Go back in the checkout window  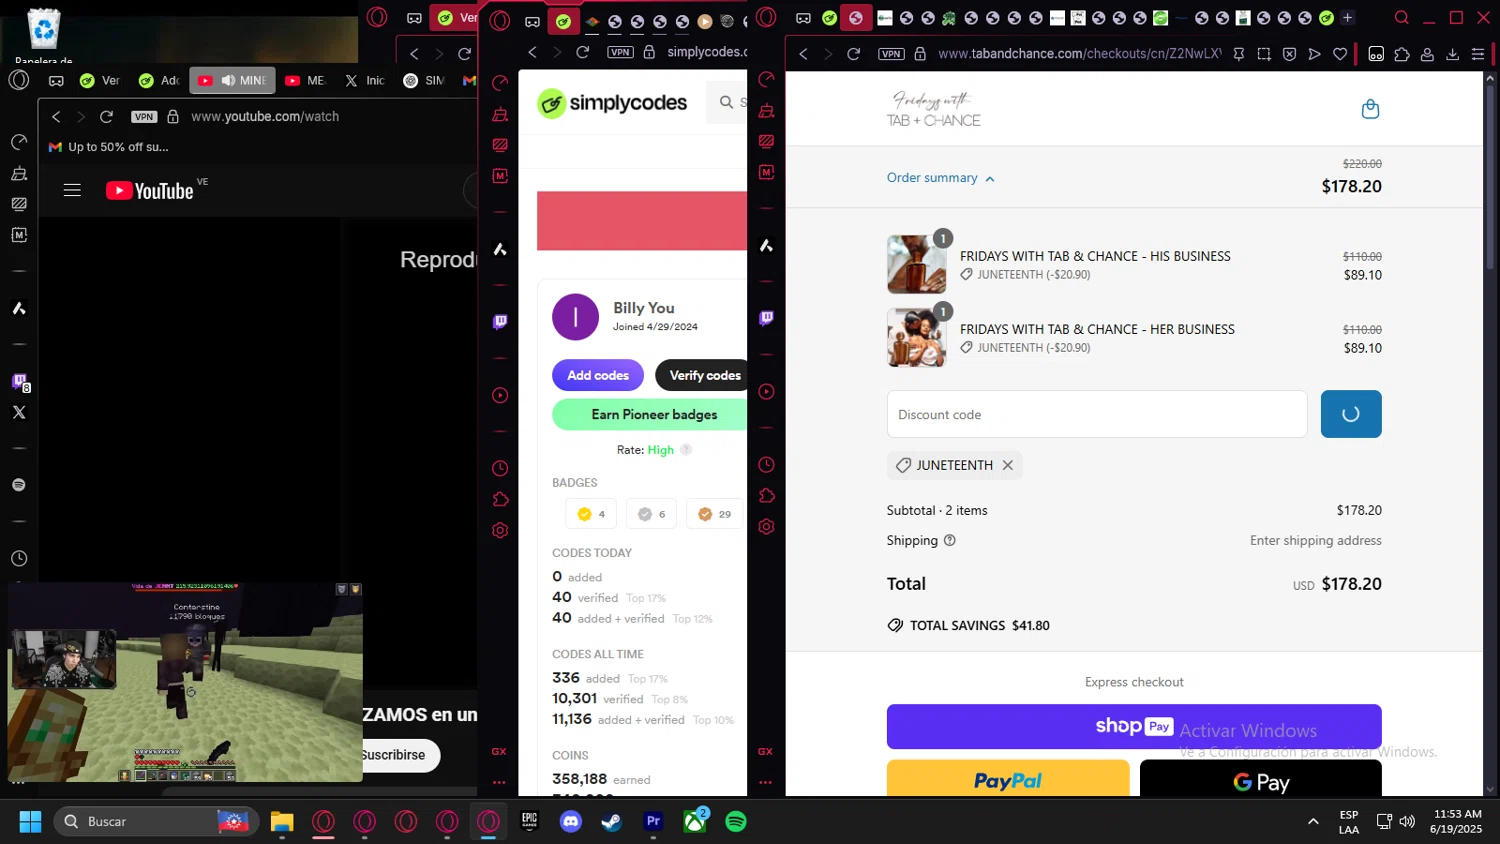coord(803,54)
